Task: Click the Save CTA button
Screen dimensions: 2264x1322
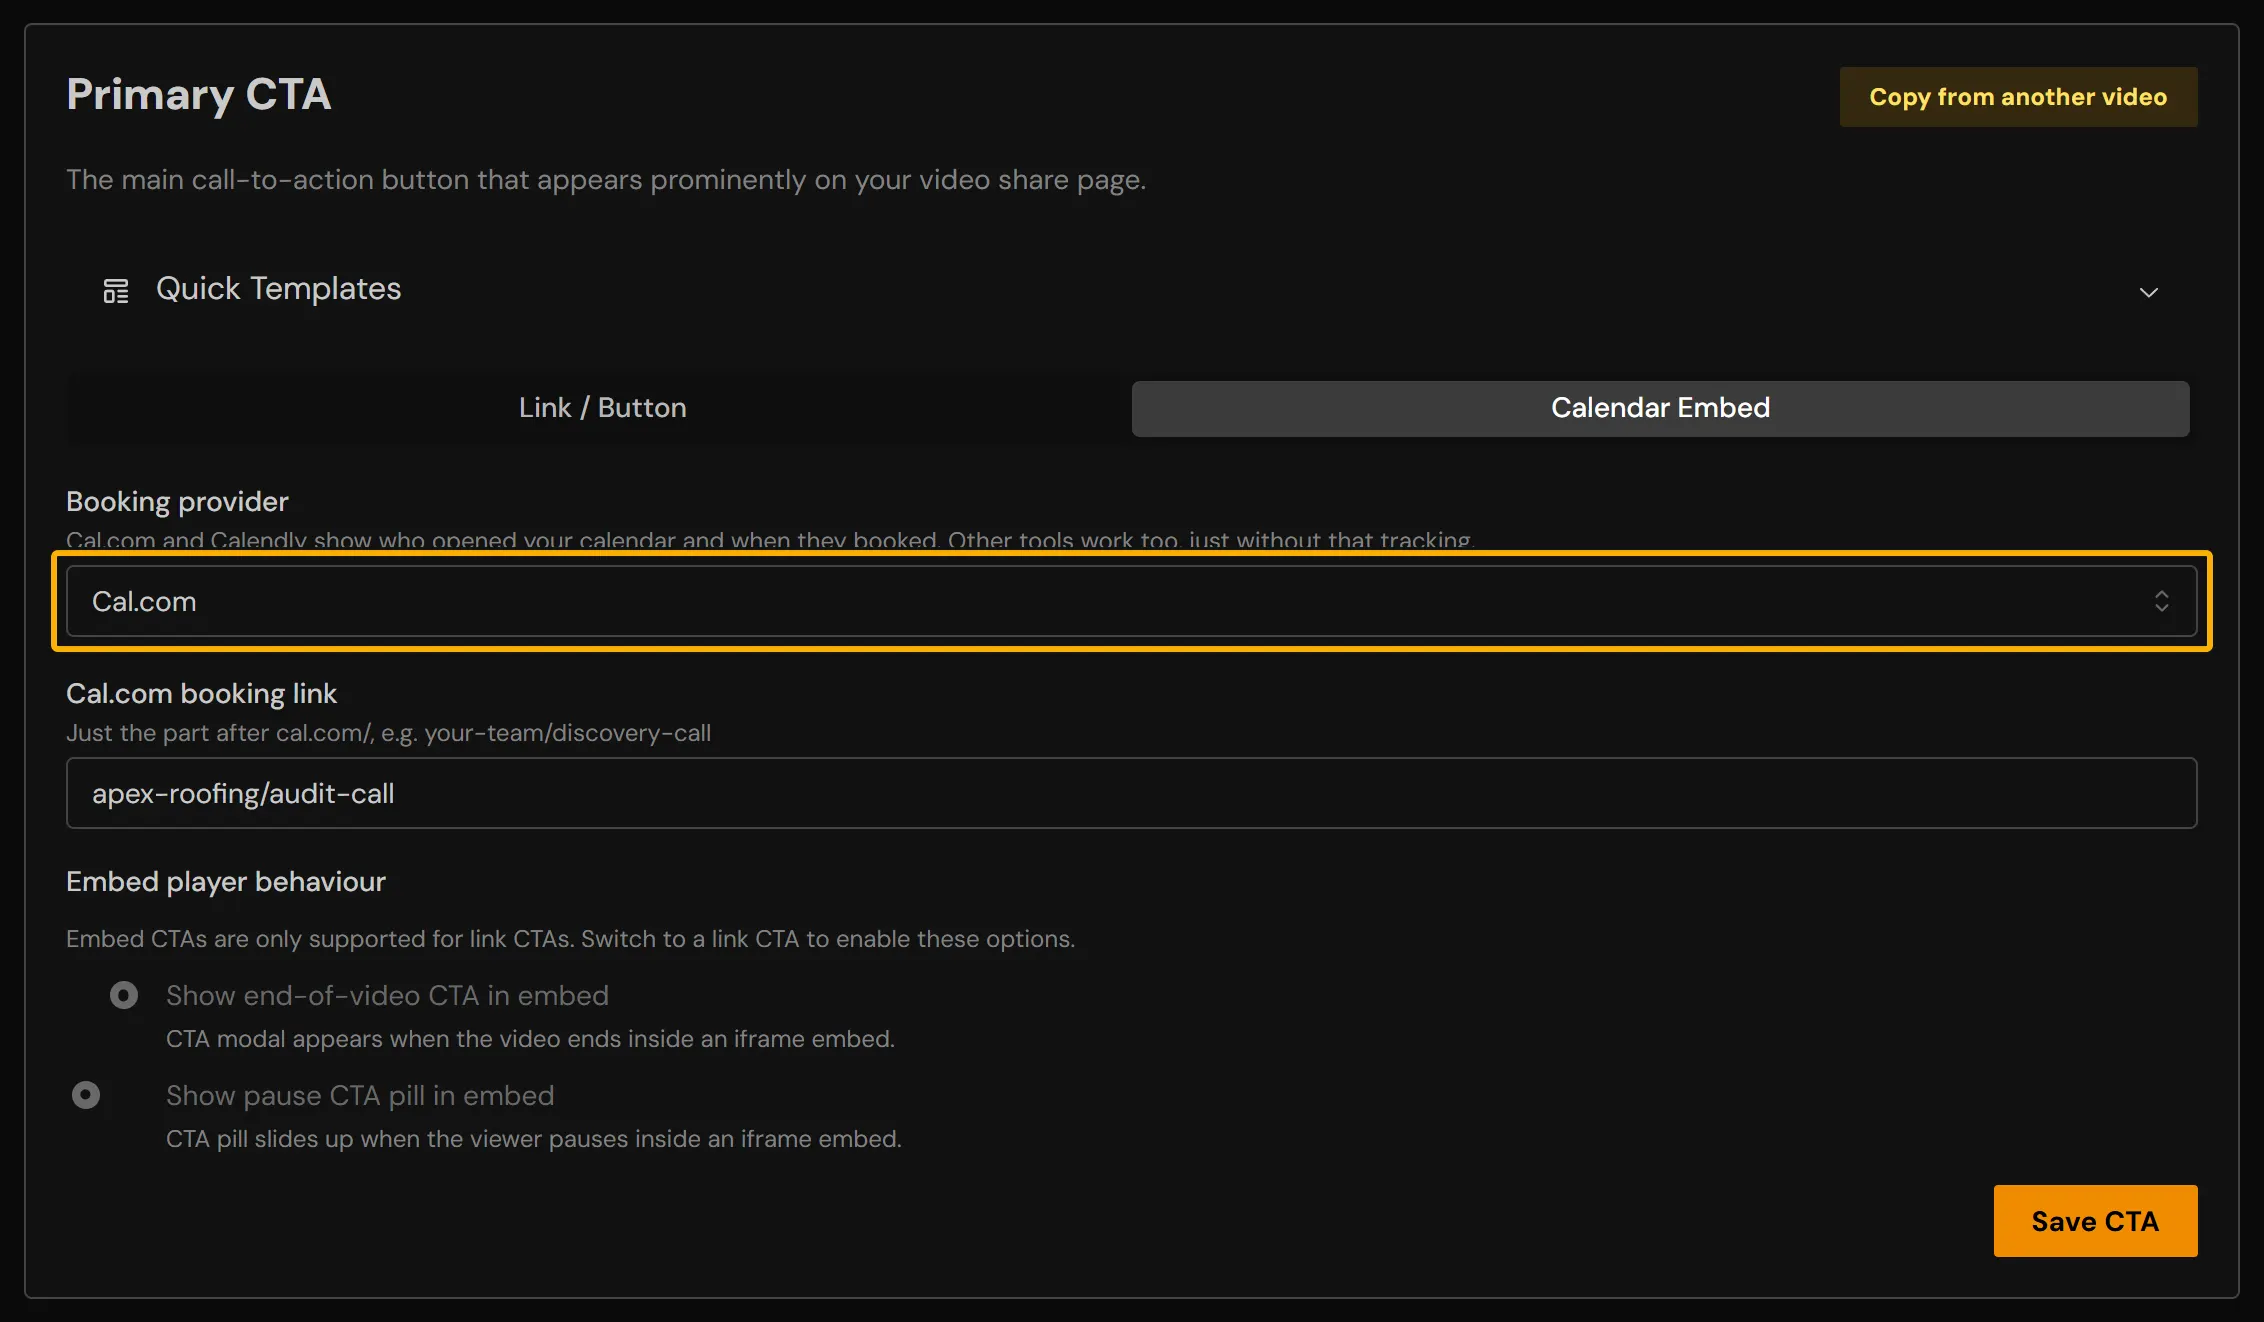Action: tap(2095, 1221)
